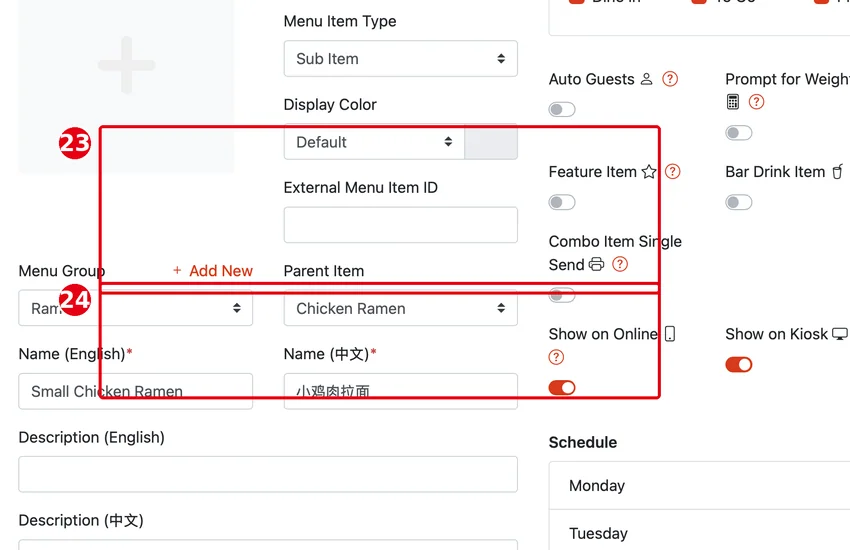Viewport: 850px width, 550px height.
Task: Click the Auto Guests person icon
Action: coord(647,79)
